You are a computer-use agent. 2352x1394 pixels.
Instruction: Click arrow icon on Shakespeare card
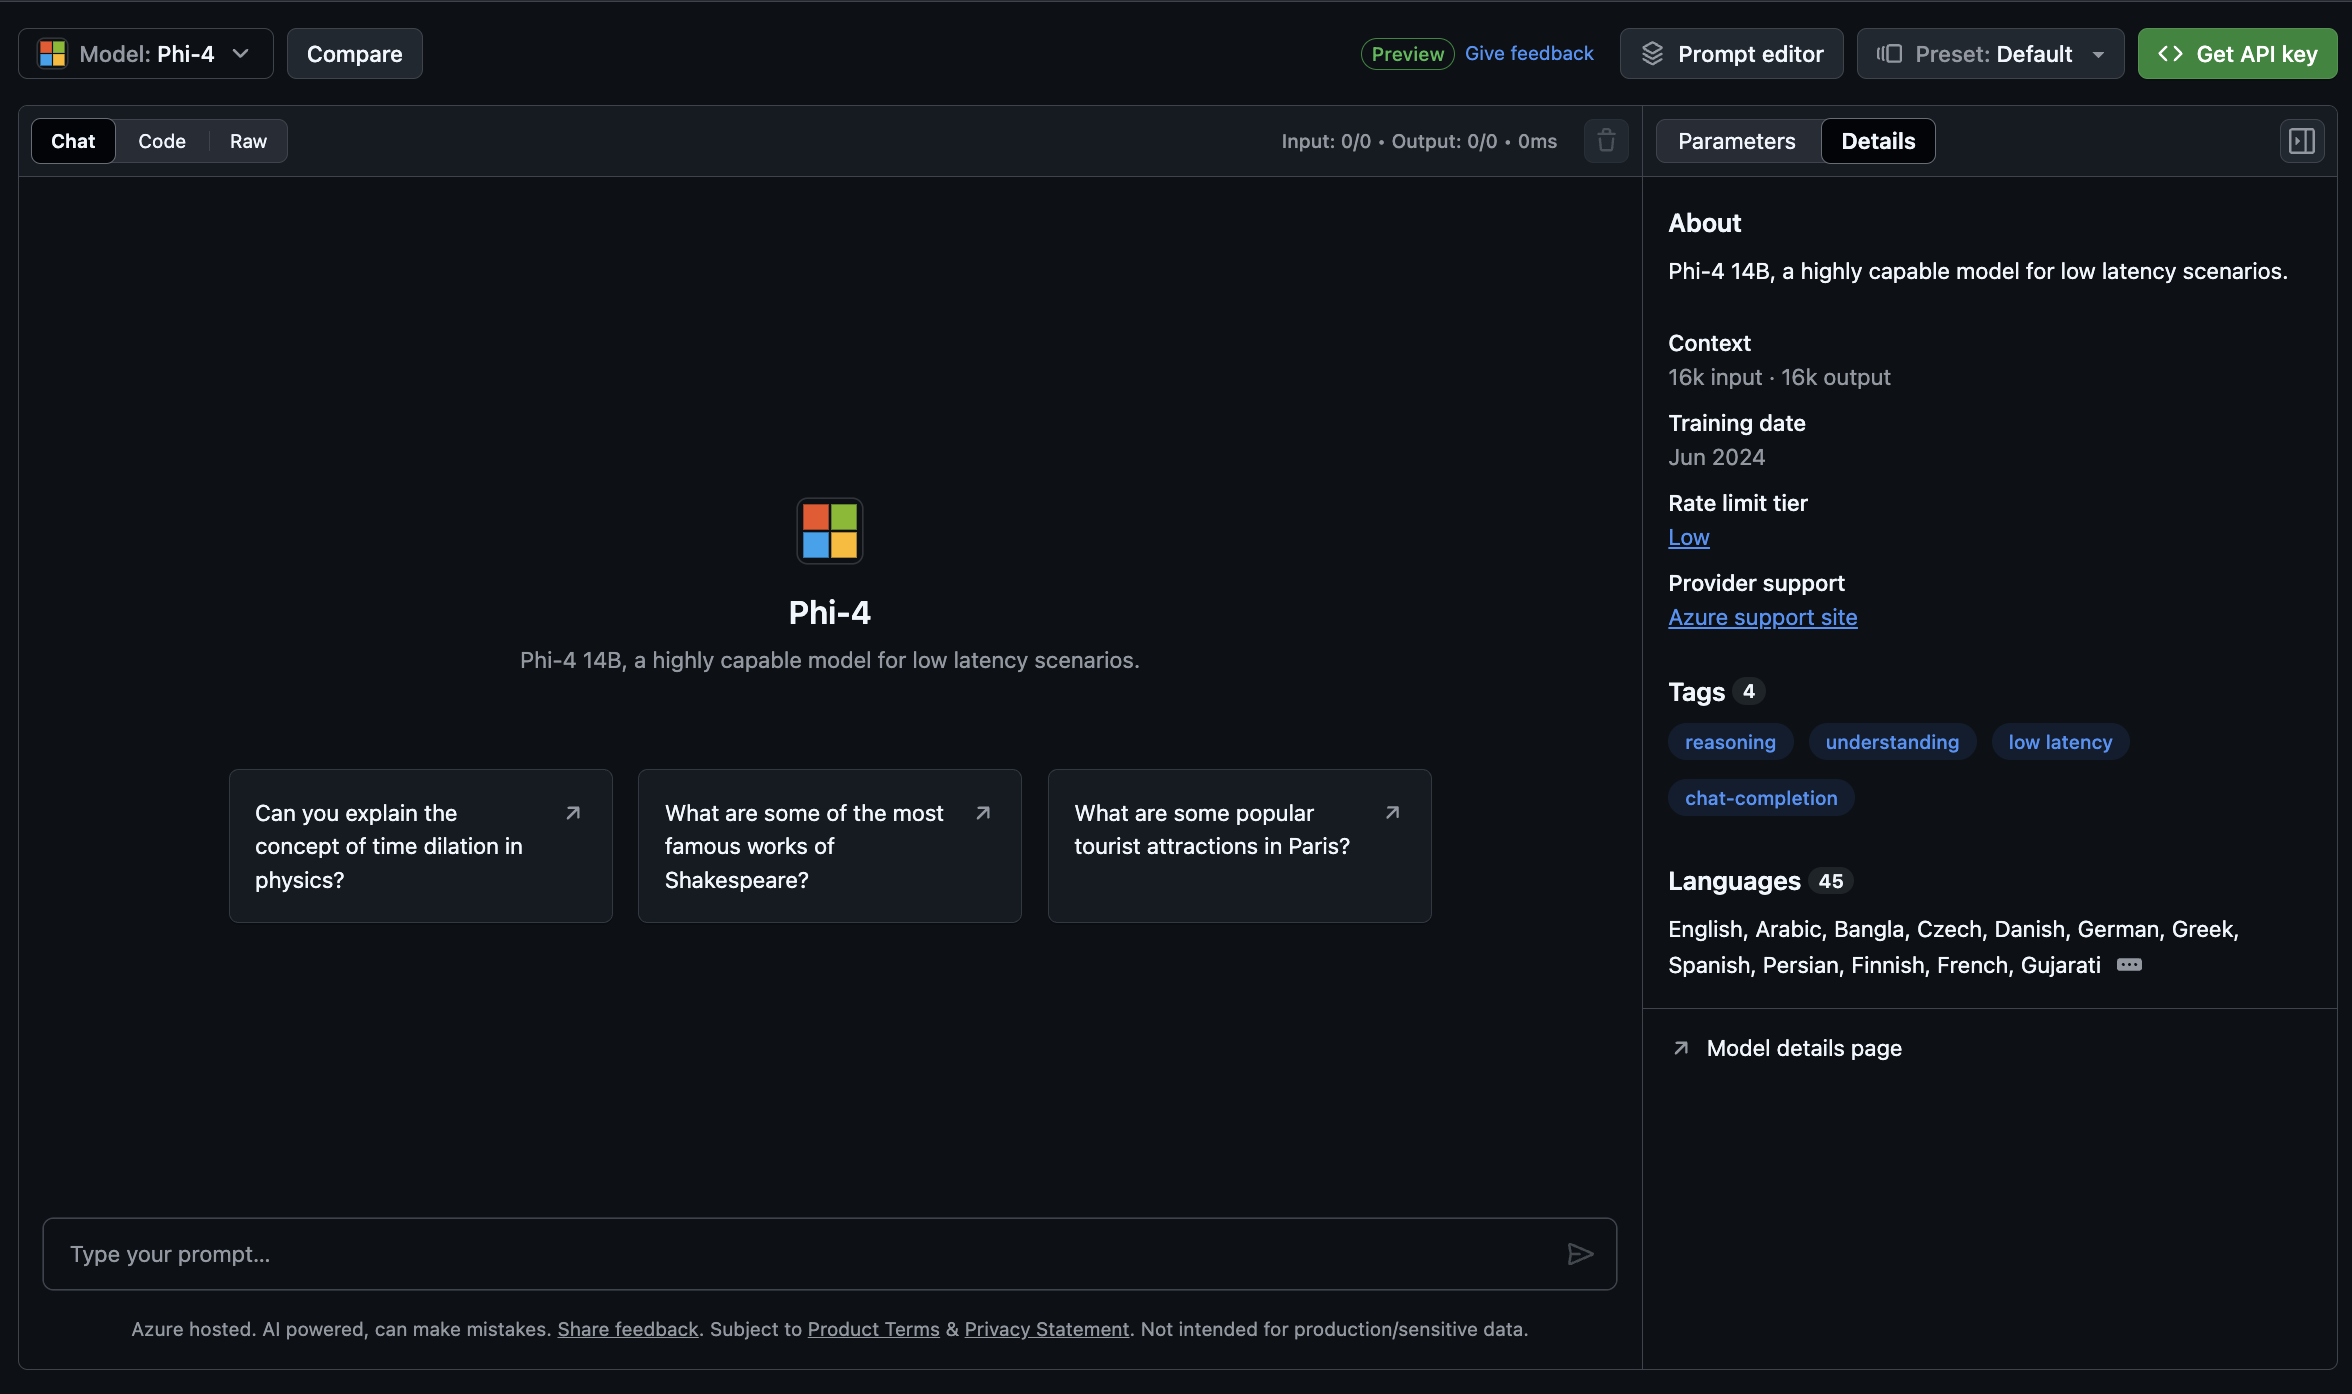pos(983,813)
